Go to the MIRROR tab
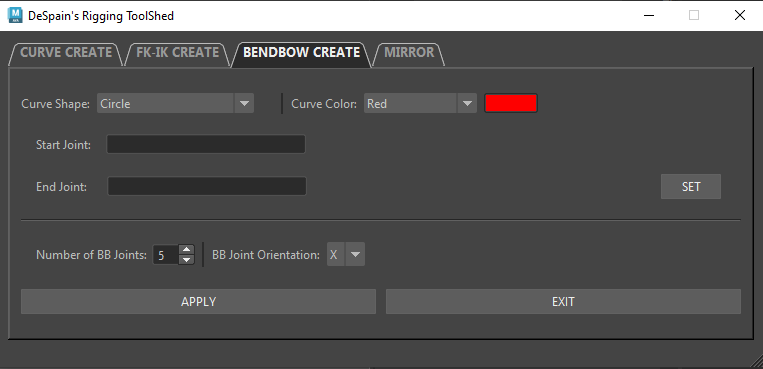 409,54
